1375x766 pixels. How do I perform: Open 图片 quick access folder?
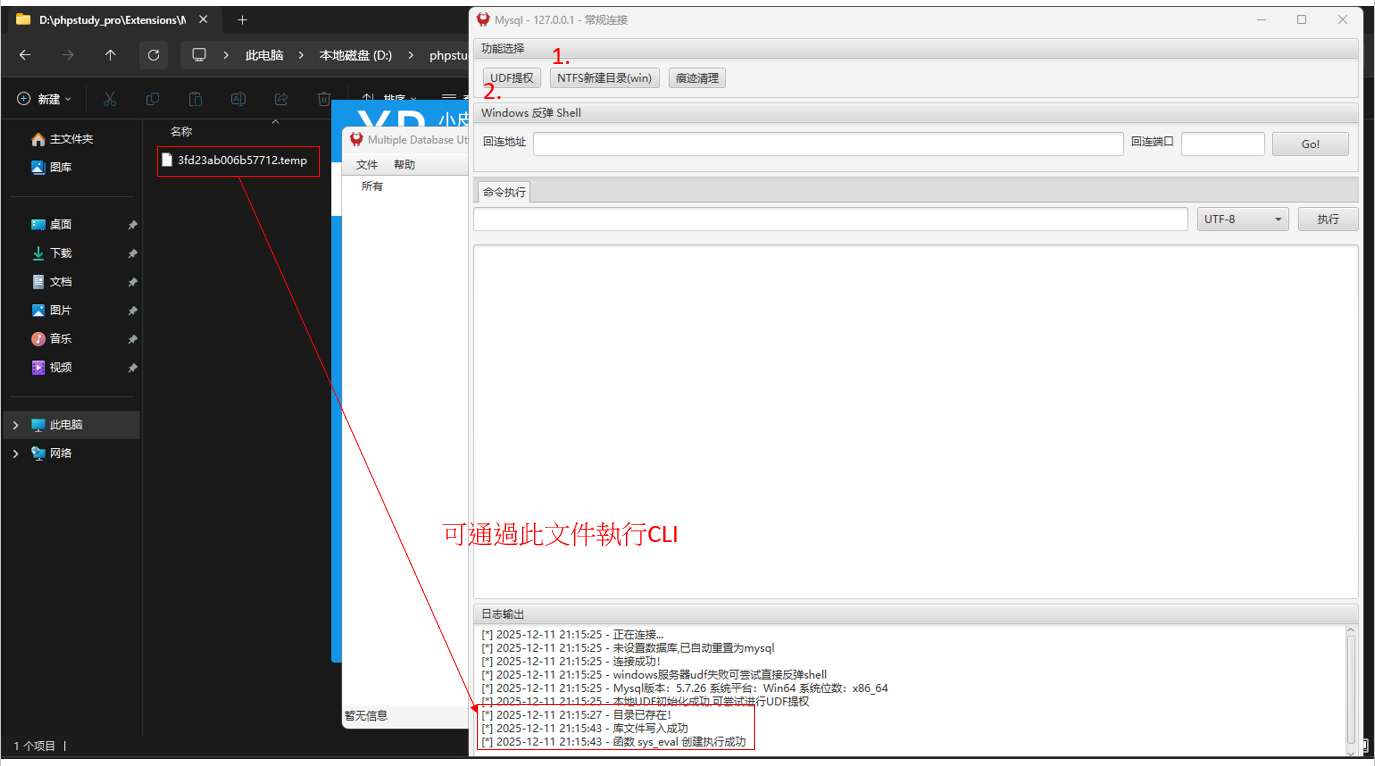pos(51,310)
